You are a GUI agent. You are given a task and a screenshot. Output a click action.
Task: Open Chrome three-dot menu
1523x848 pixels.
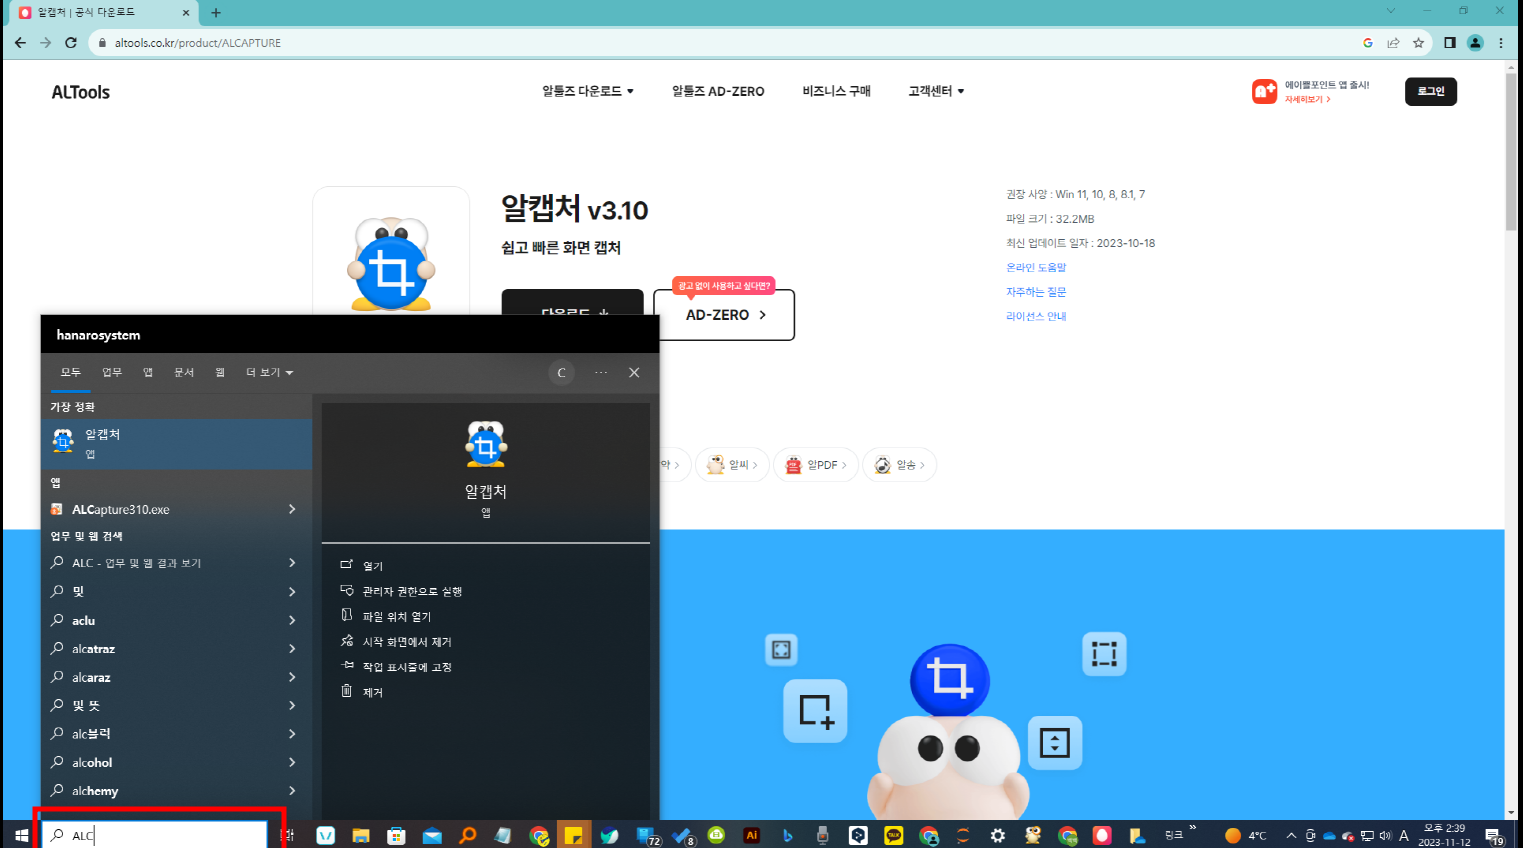point(1501,43)
